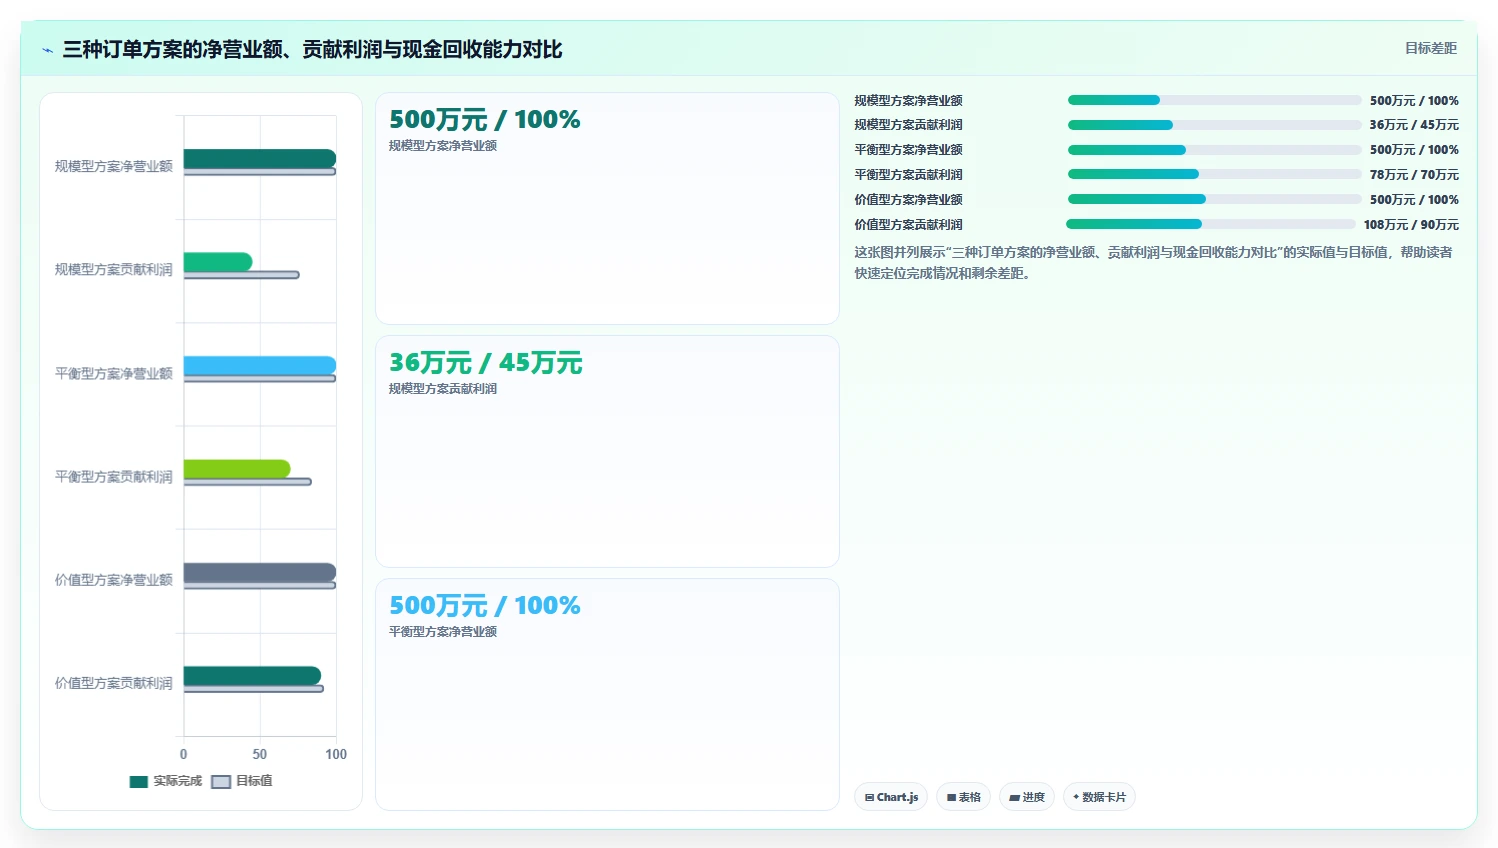Click the dashboard title logo icon
1498x848 pixels.
pyautogui.click(x=47, y=50)
